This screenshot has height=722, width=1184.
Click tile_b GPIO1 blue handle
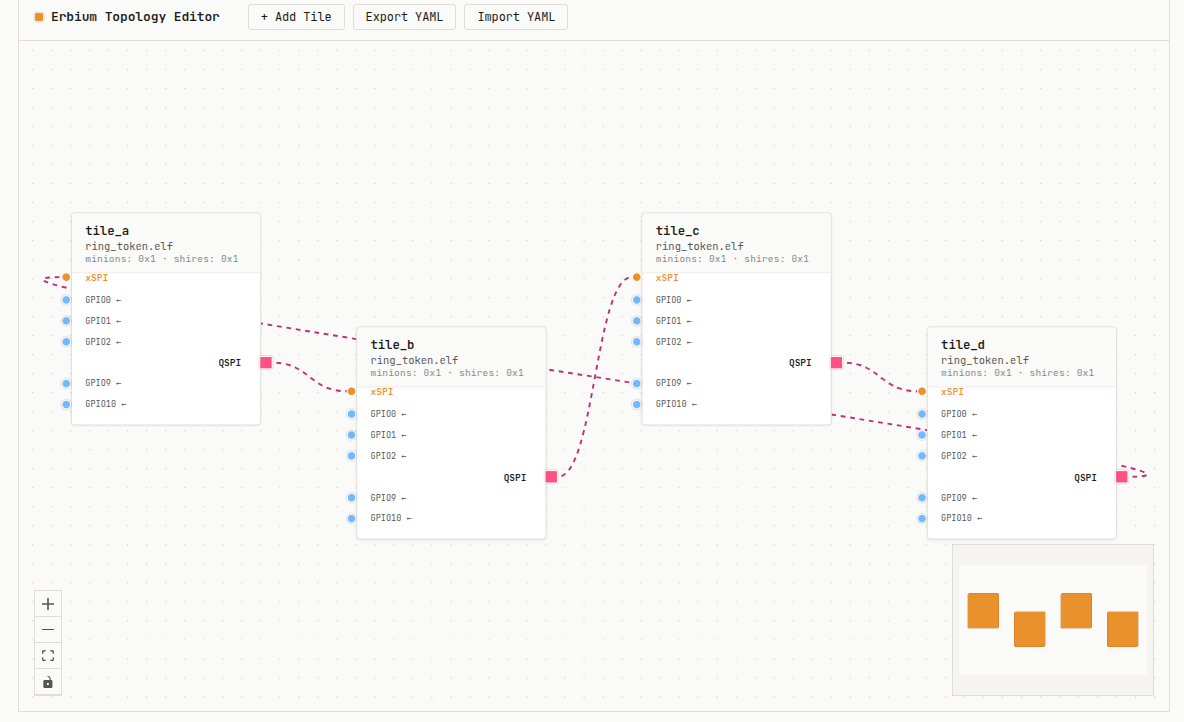[351, 435]
